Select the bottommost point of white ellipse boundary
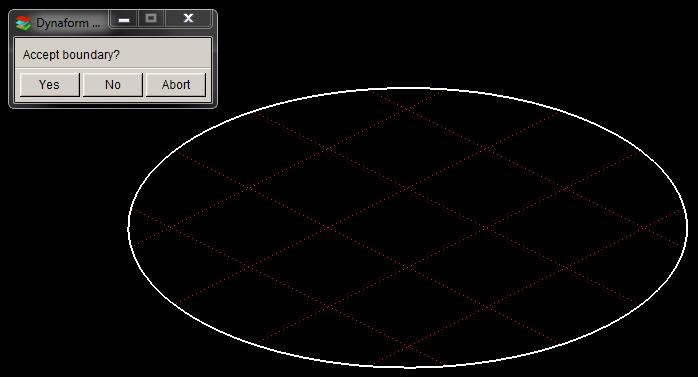 coord(407,367)
